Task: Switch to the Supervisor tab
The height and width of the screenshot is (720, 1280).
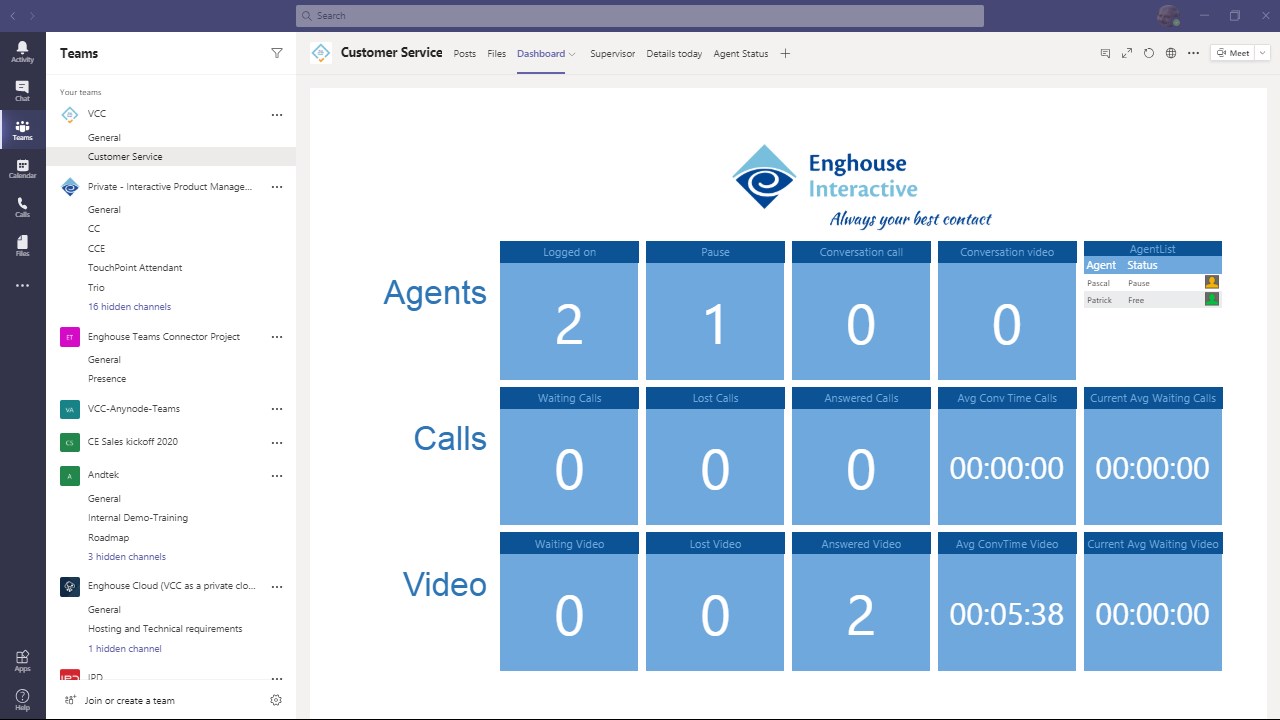Action: [x=612, y=54]
